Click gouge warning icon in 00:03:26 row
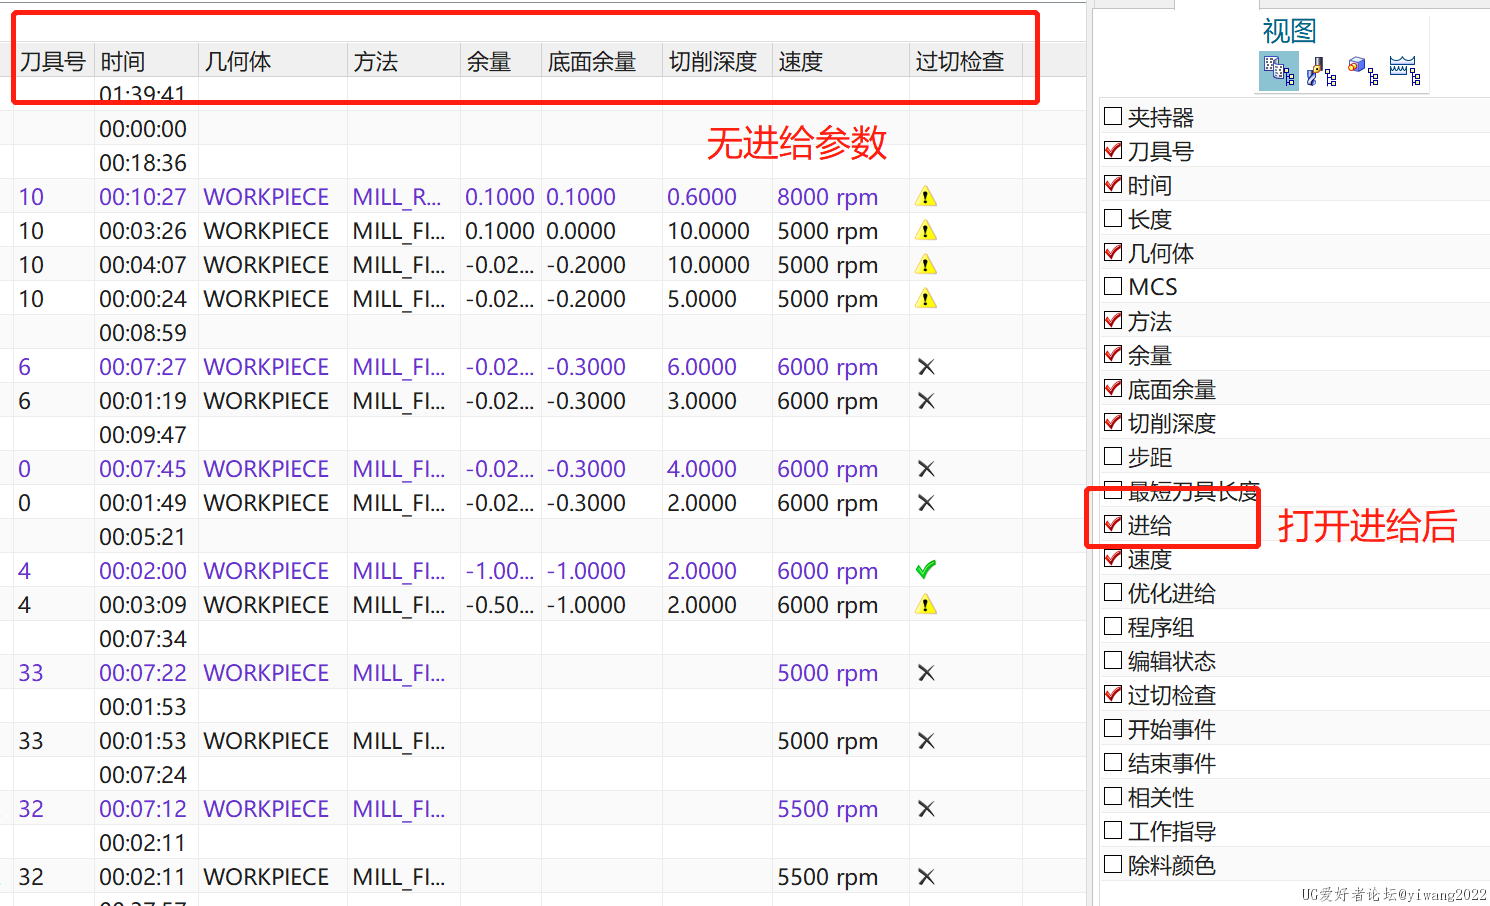The width and height of the screenshot is (1490, 906). (926, 231)
